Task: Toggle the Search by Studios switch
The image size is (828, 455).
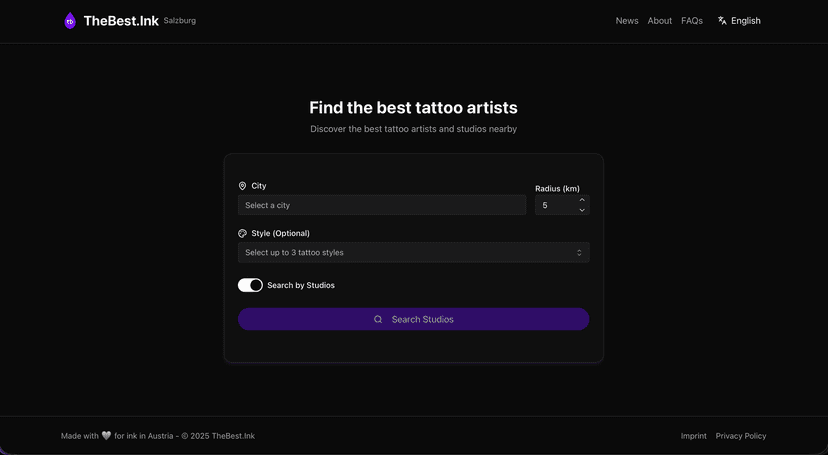Action: click(250, 285)
